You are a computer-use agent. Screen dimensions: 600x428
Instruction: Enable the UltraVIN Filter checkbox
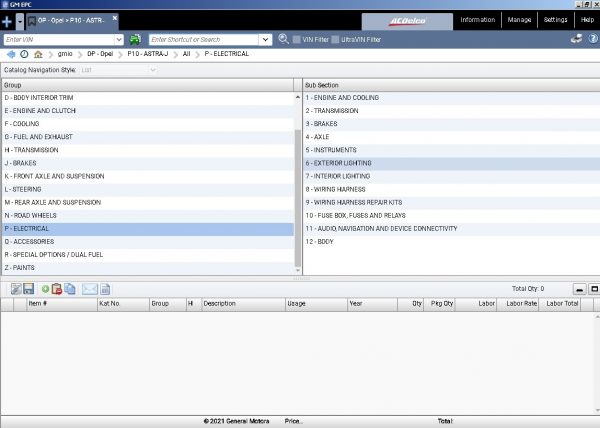tap(335, 39)
